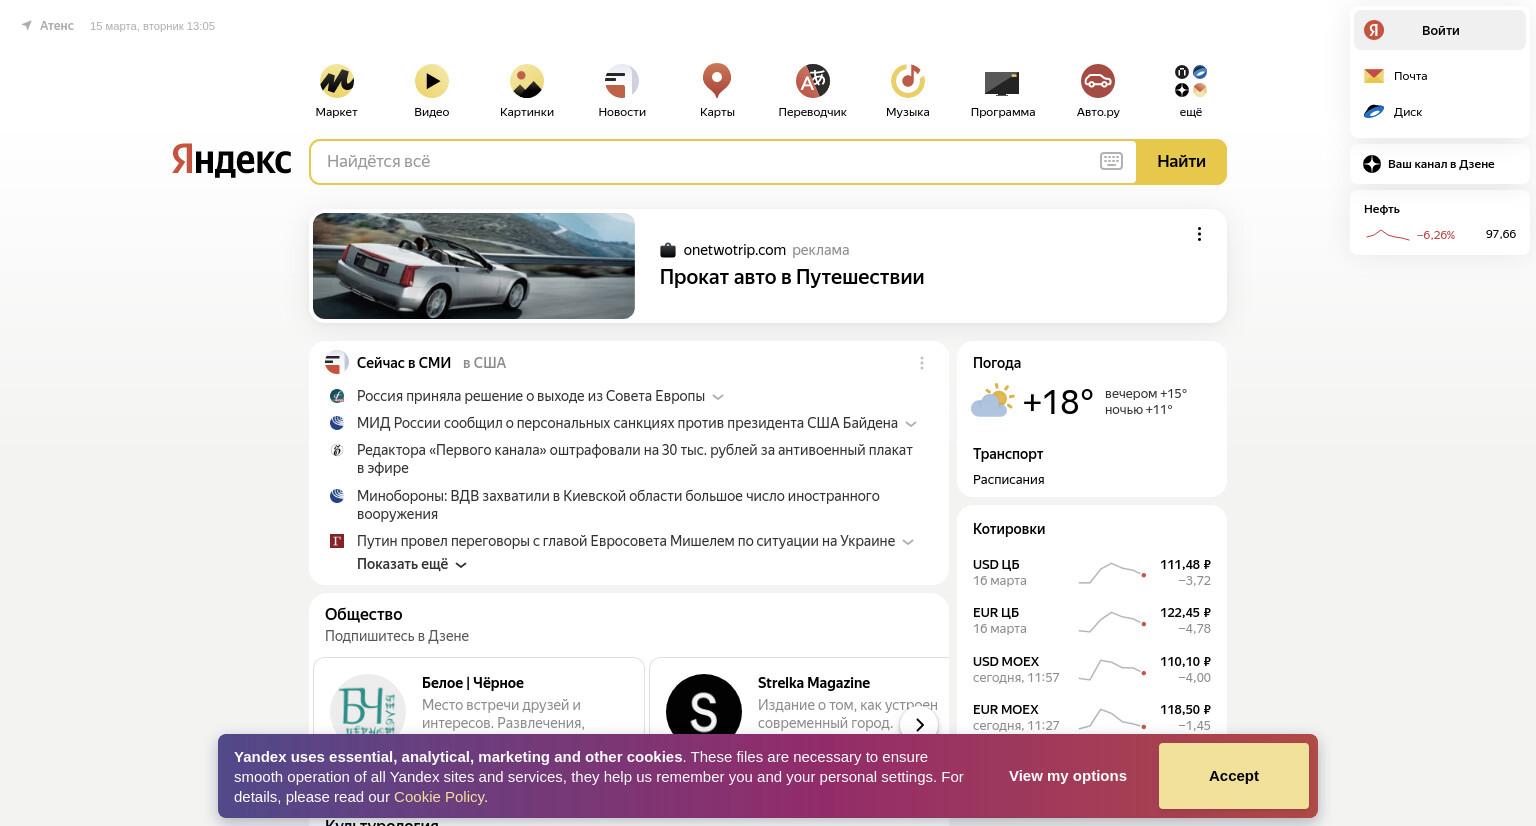Click the Strelka Magazine avatar
Viewport: 1536px width, 826px height.
pyautogui.click(x=704, y=709)
